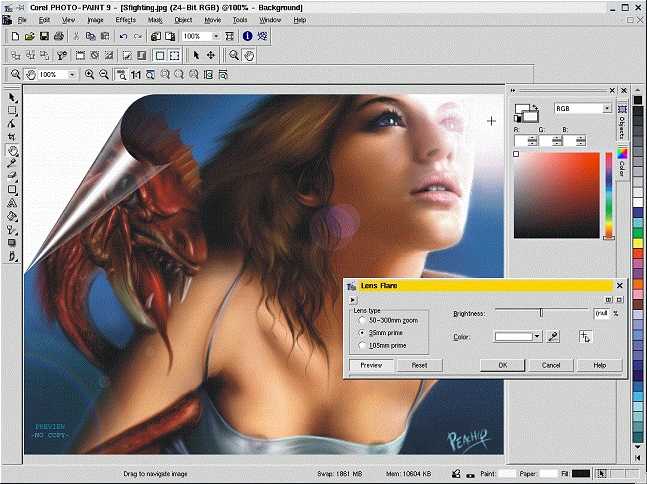This screenshot has width=647, height=484.
Task: Click the Print icon in toolbar
Action: (59, 36)
